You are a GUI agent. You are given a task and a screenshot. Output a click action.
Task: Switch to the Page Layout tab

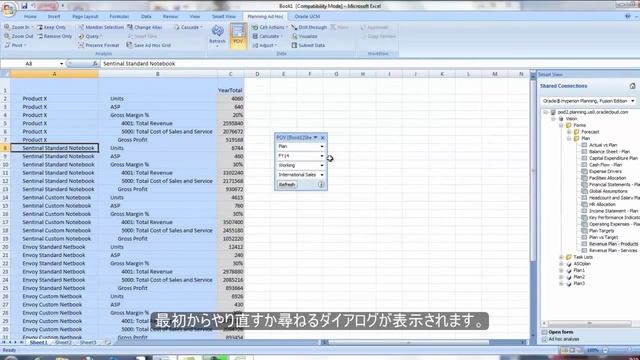click(x=85, y=16)
